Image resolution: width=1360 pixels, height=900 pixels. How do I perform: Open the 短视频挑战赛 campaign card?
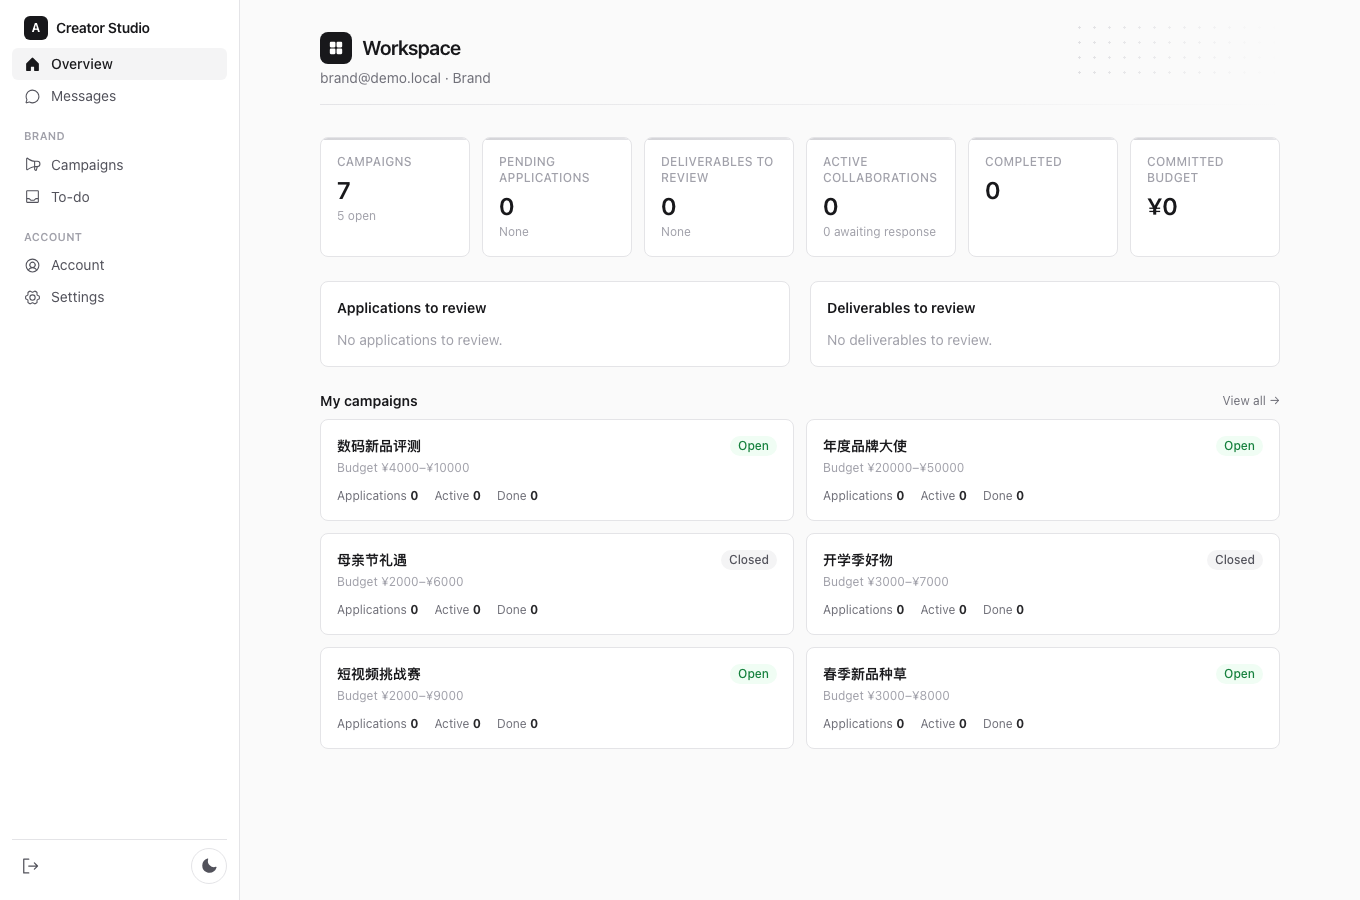557,698
